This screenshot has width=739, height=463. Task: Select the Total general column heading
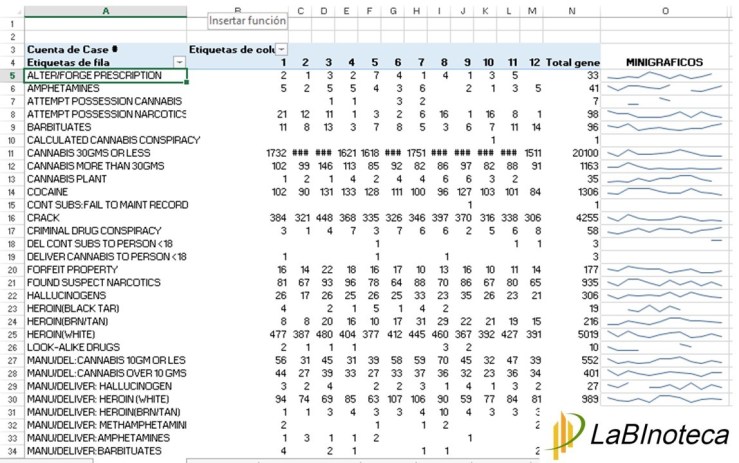571,62
